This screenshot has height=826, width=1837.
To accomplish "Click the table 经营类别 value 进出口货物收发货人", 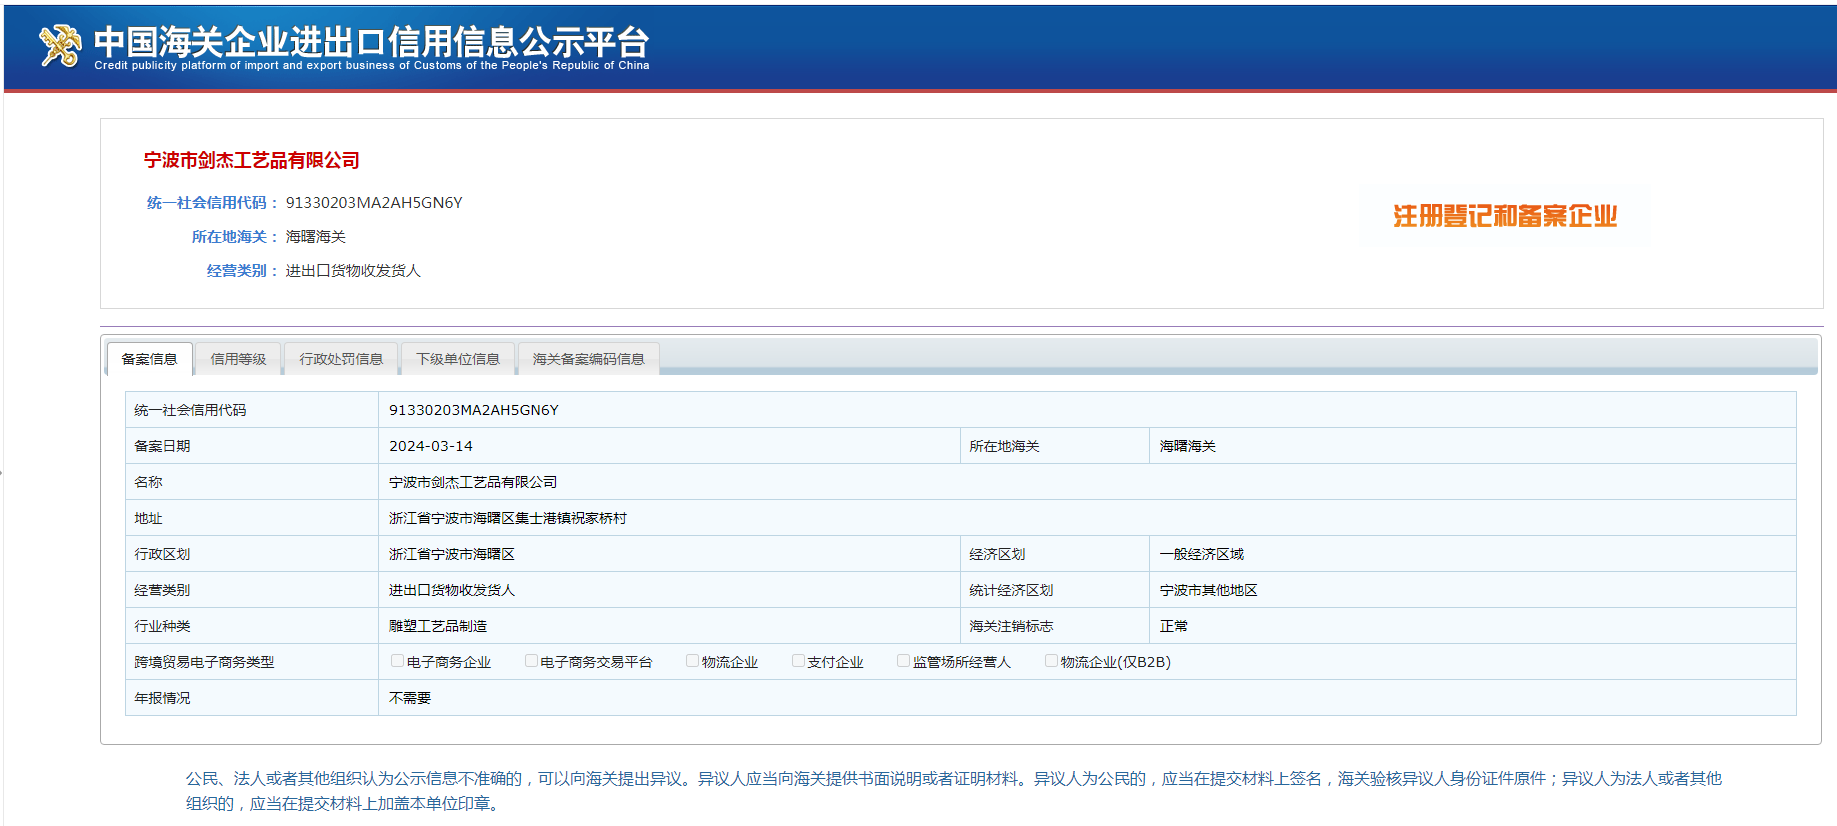I will pos(452,590).
